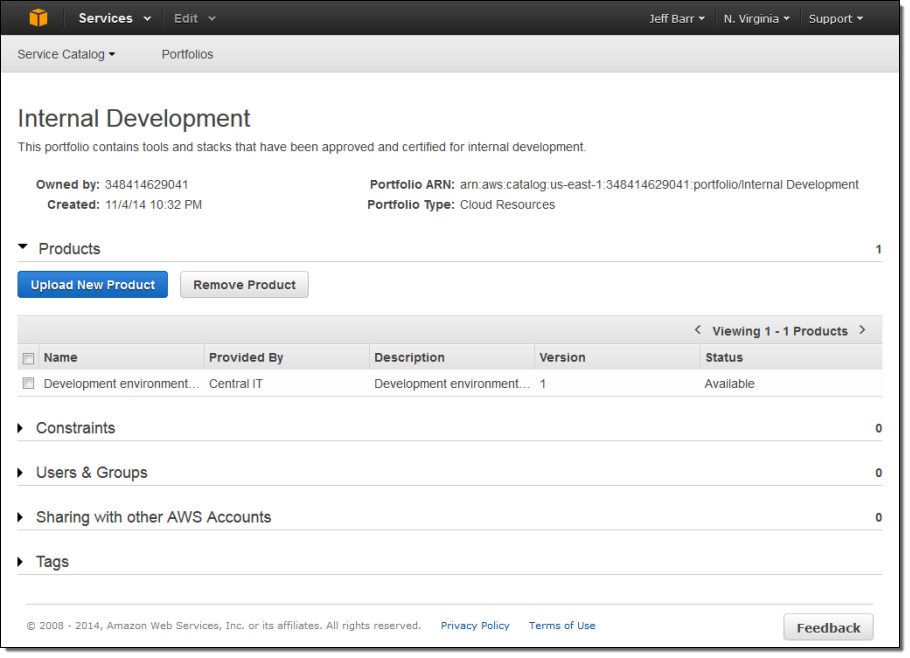
Task: Check the Development environment product row checkbox
Action: (28, 383)
